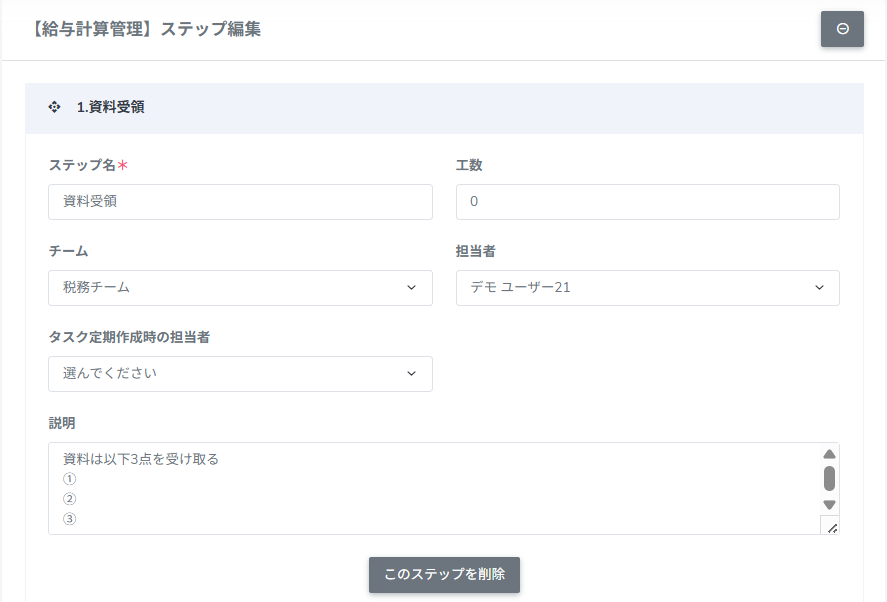887x602 pixels.
Task: Click the scroll down arrow in 説明 textarea
Action: pyautogui.click(x=829, y=504)
